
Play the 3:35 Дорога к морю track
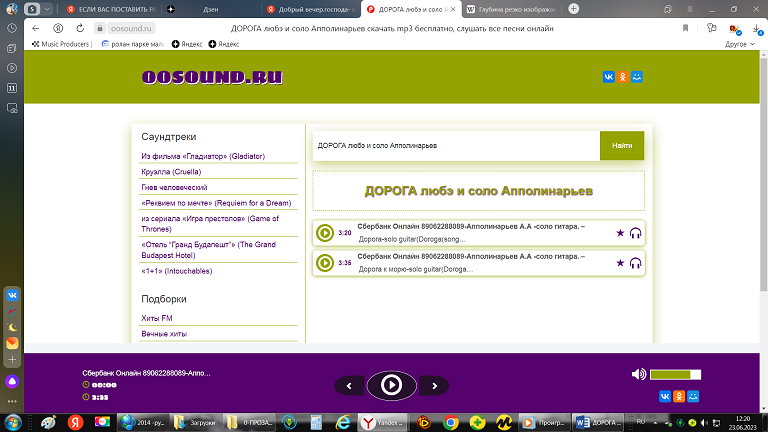pyautogui.click(x=325, y=263)
